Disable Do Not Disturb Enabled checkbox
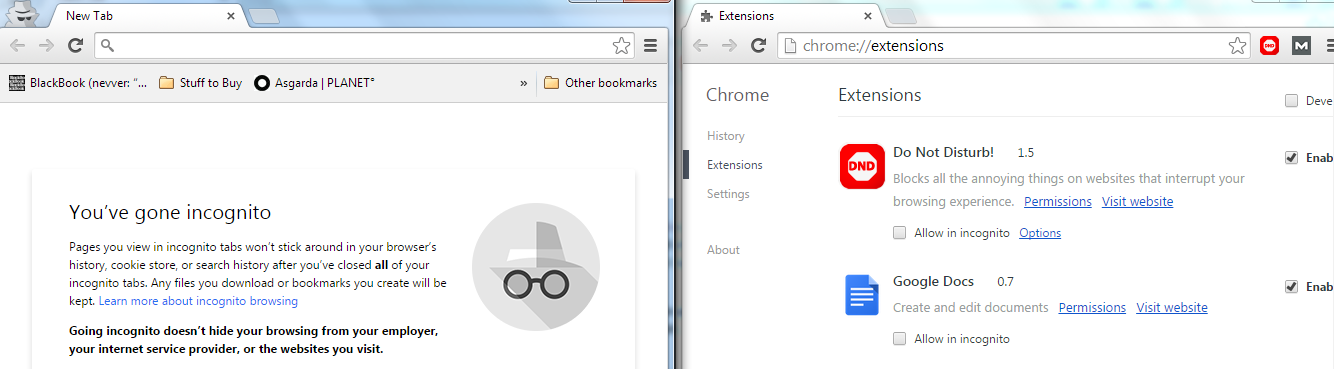The width and height of the screenshot is (1334, 369). [x=1292, y=158]
